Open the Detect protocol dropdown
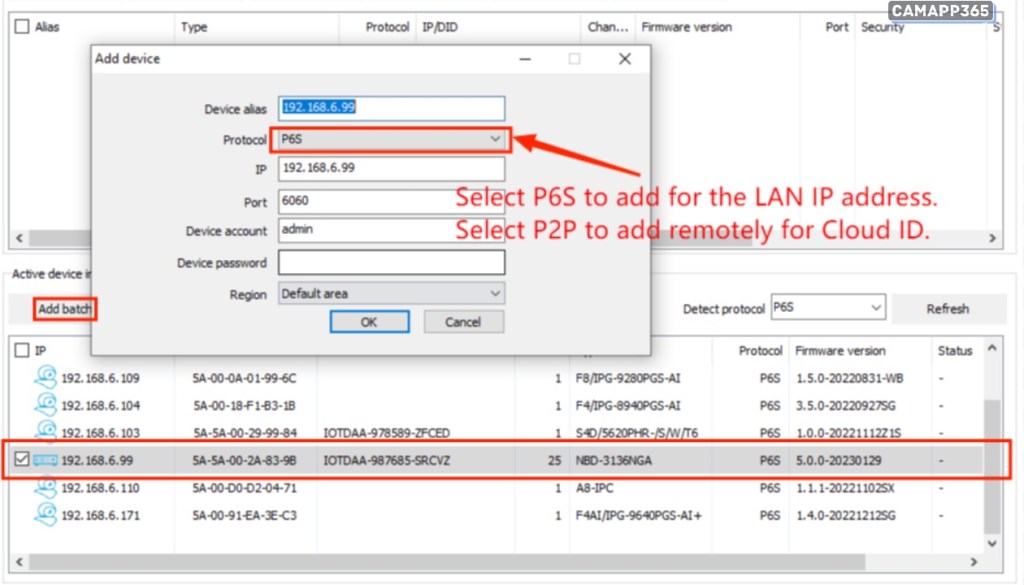Screen dimensions: 1024x585 click(827, 308)
